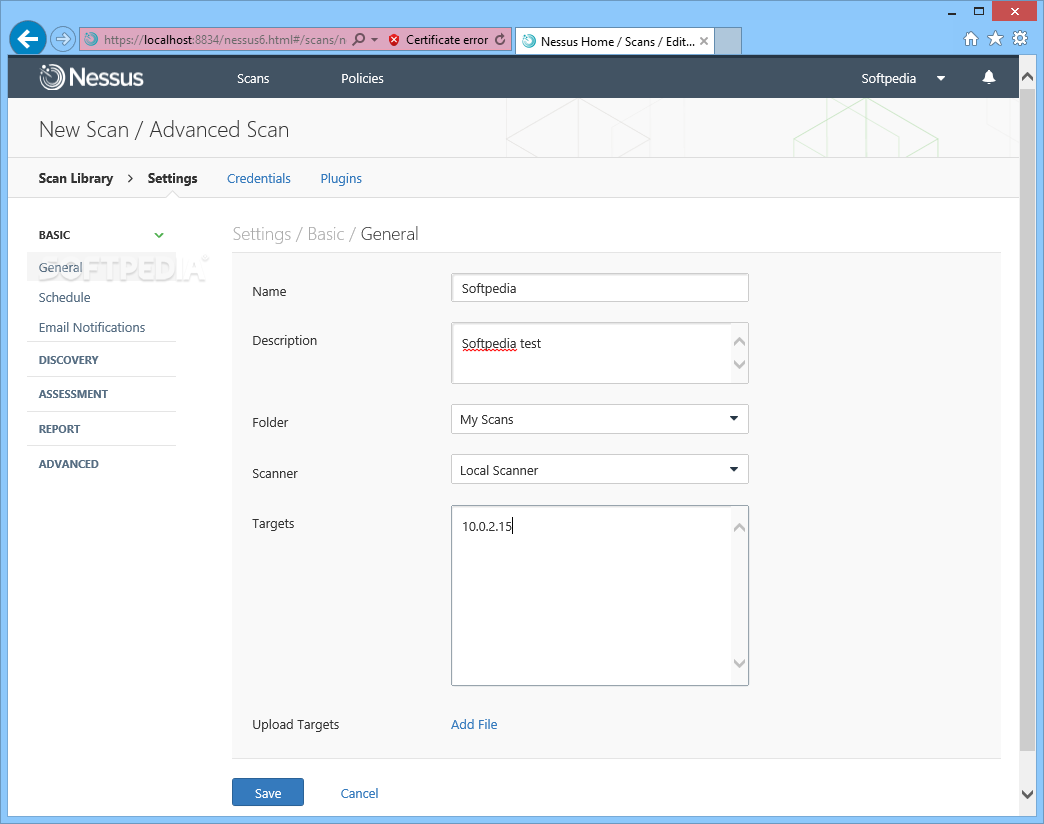Open the browser Tools gear icon

click(1019, 39)
